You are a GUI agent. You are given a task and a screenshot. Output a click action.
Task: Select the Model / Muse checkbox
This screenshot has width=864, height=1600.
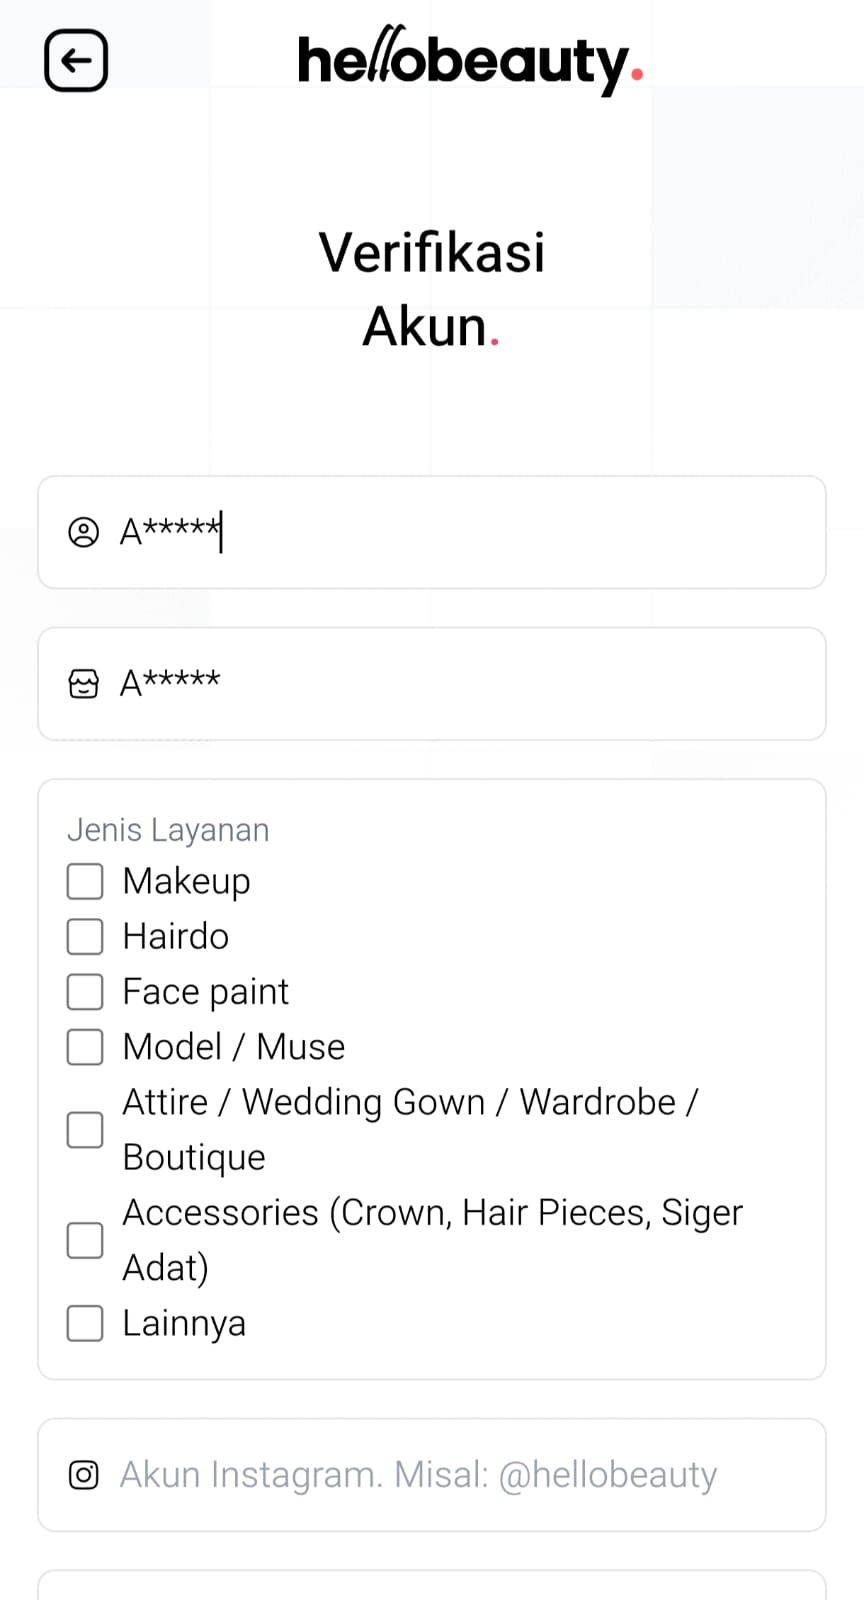point(85,1047)
